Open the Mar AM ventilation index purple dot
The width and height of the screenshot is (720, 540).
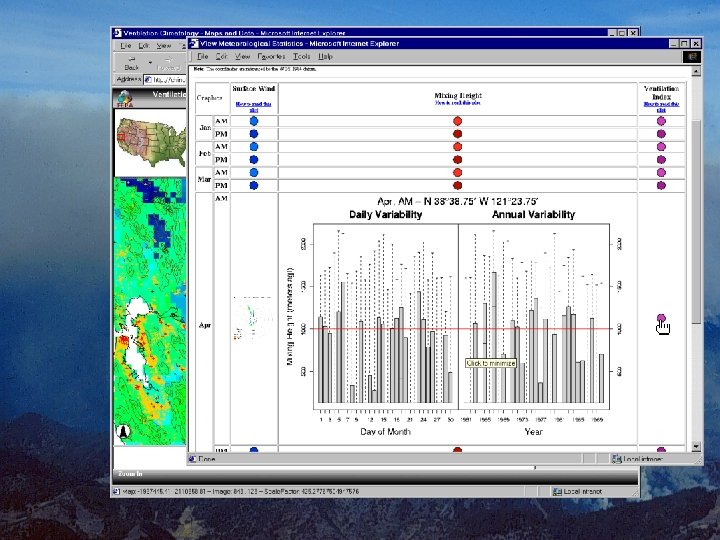pyautogui.click(x=661, y=173)
